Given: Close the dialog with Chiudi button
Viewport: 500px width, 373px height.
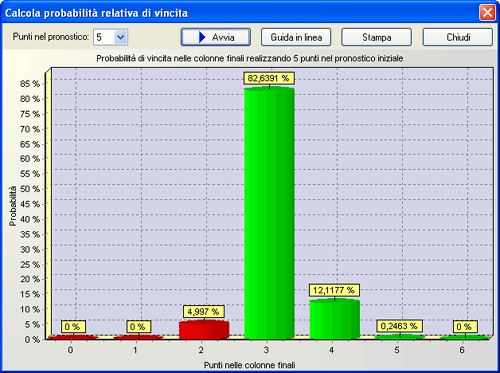Looking at the screenshot, I should point(458,37).
